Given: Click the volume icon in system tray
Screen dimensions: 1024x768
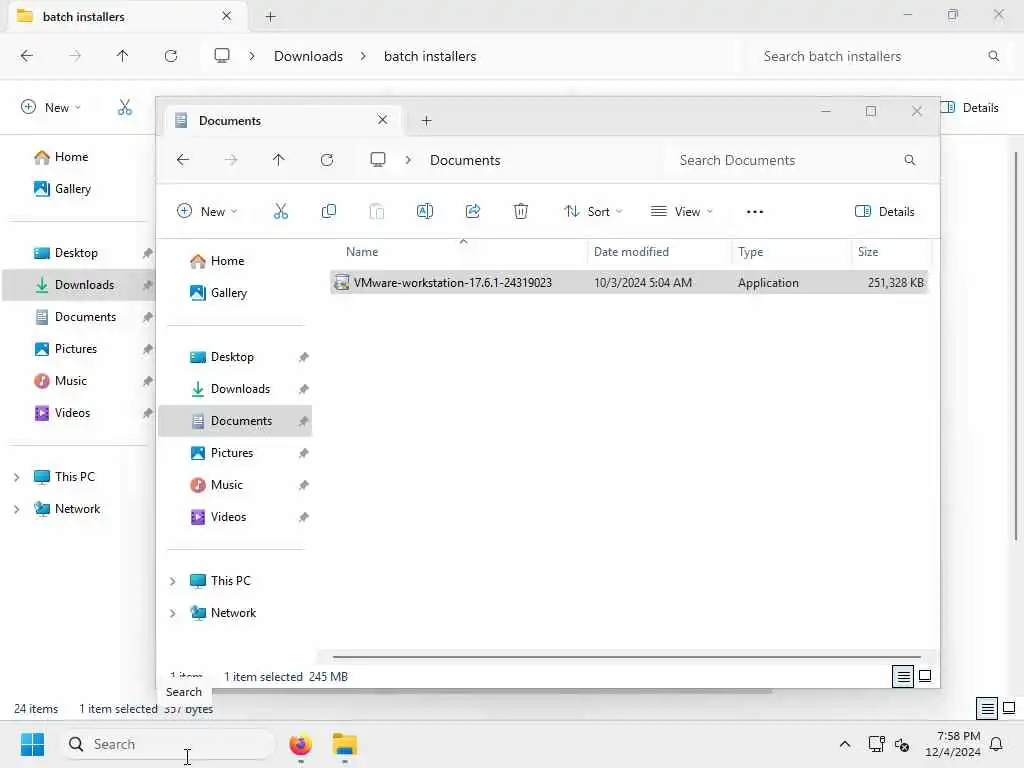Looking at the screenshot, I should click(902, 744).
